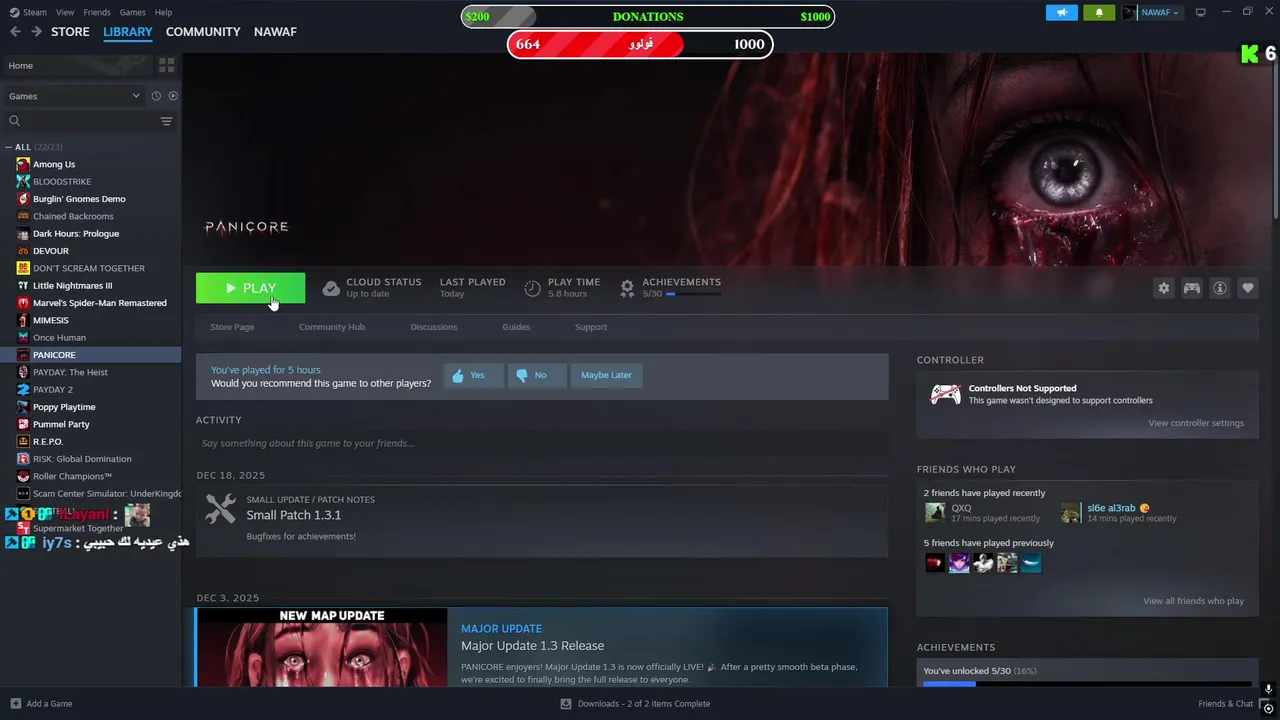Recommend the game with Yes
1280x720 pixels.
(473, 375)
